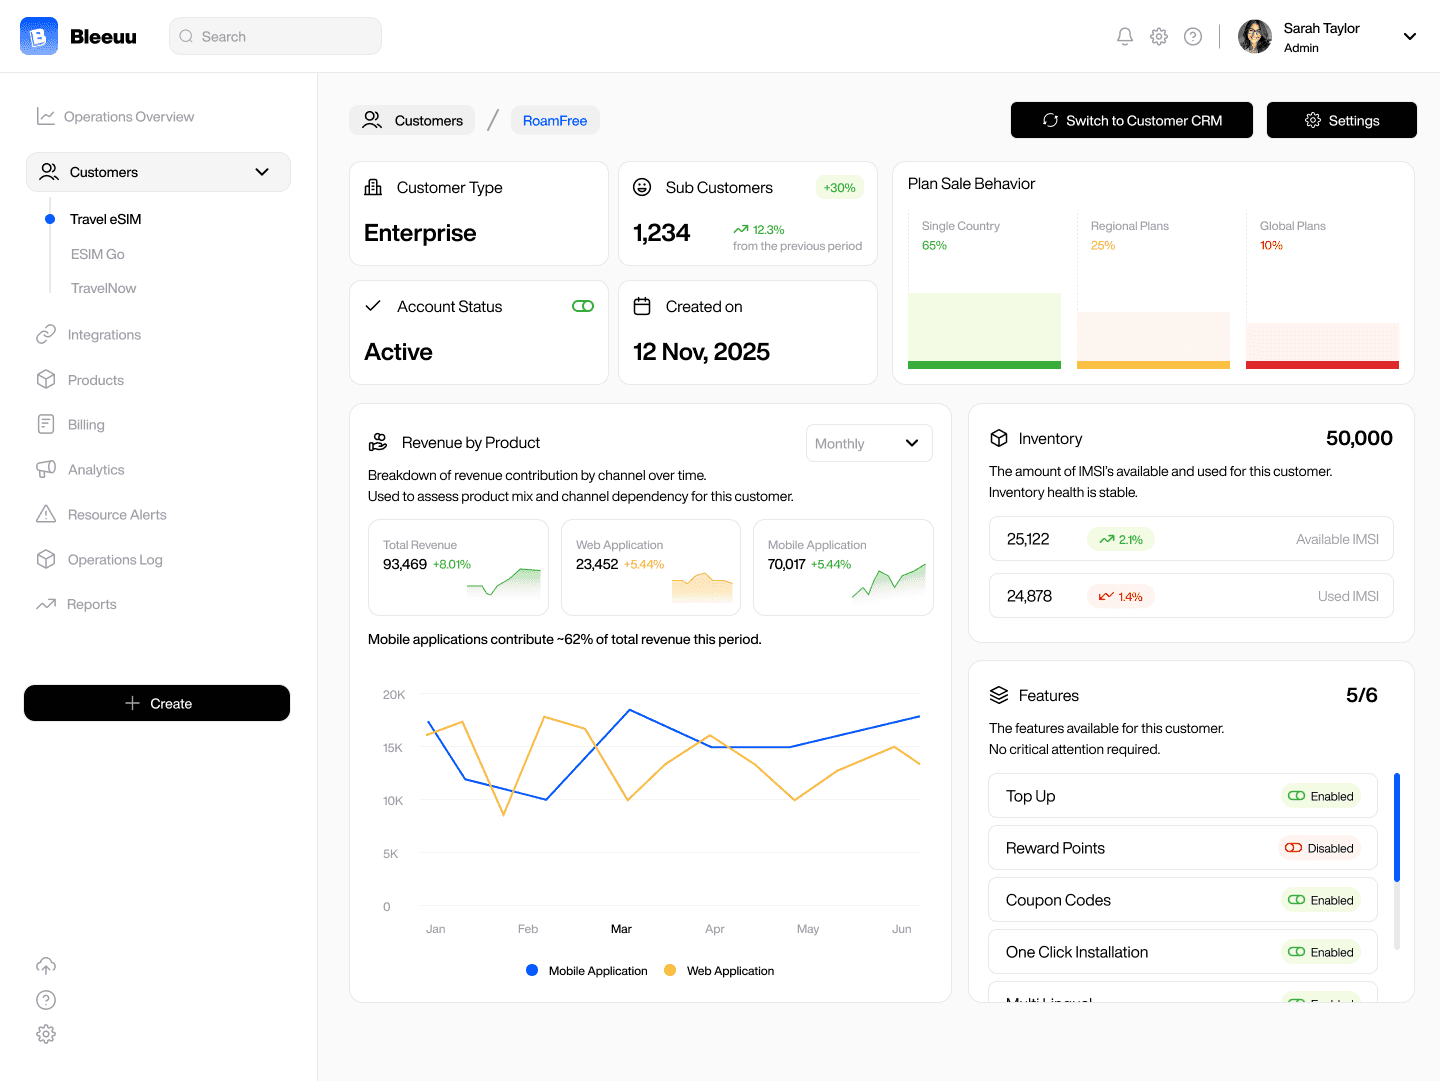
Task: Click the Inventory cube icon
Action: coord(998,438)
